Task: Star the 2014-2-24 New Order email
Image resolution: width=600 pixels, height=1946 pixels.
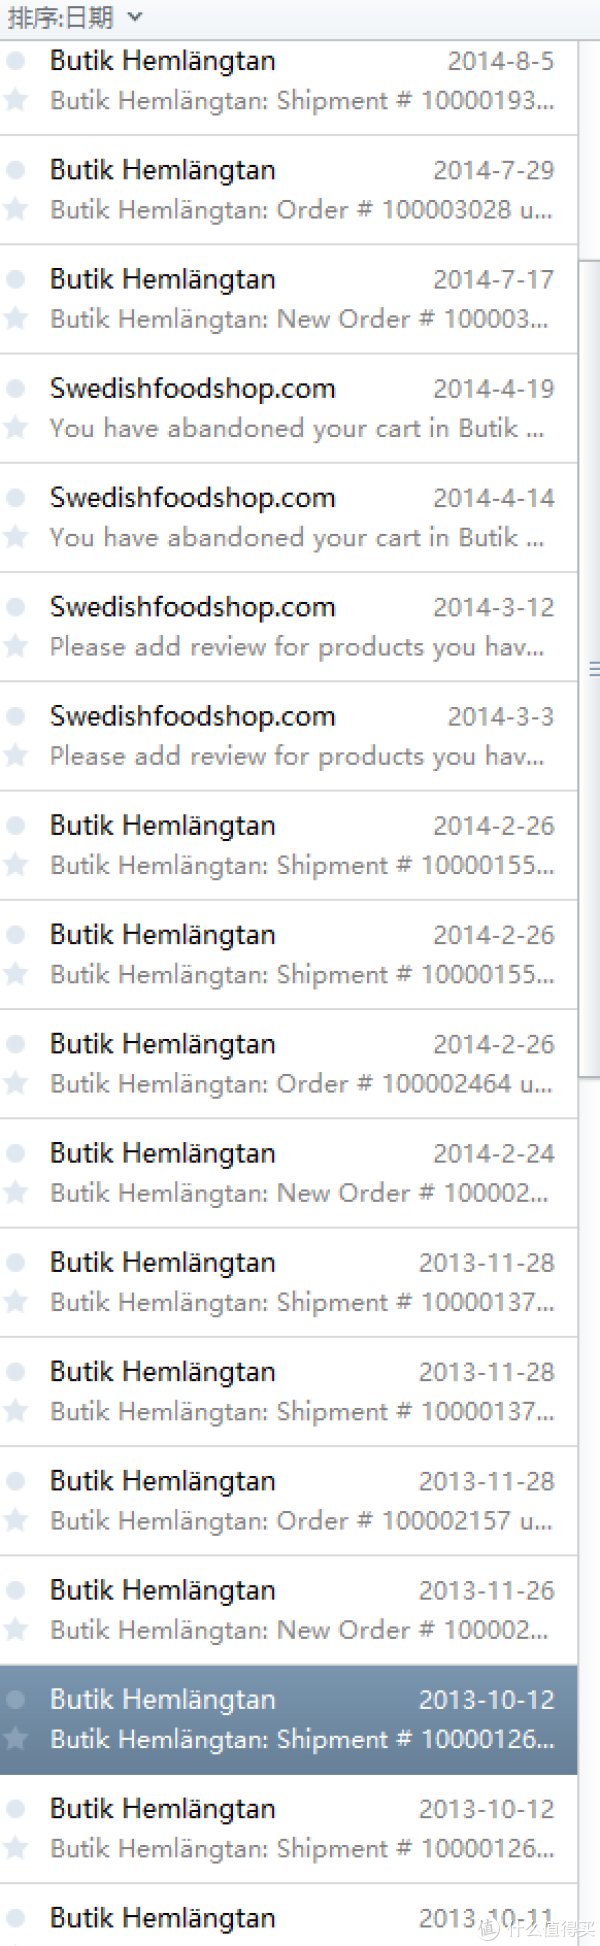Action: click(15, 1192)
